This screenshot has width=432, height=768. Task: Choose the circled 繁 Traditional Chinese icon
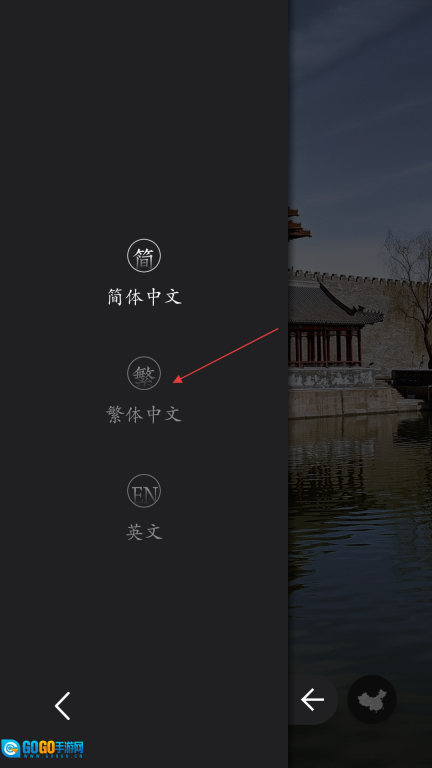click(144, 373)
